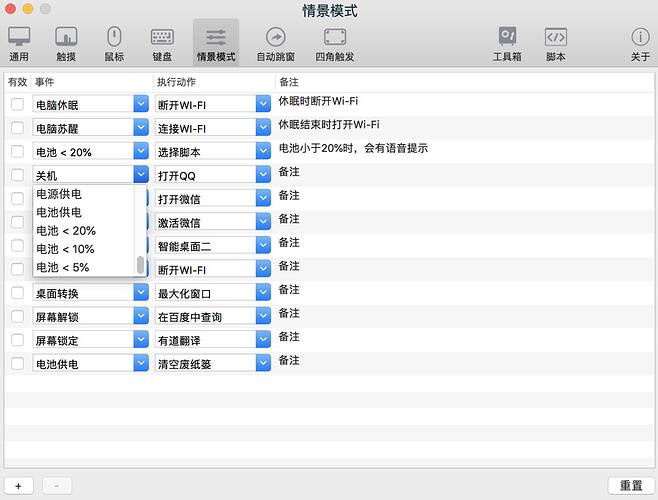Add a new rule with plus button
Viewport: 658px width, 500px height.
coord(19,486)
